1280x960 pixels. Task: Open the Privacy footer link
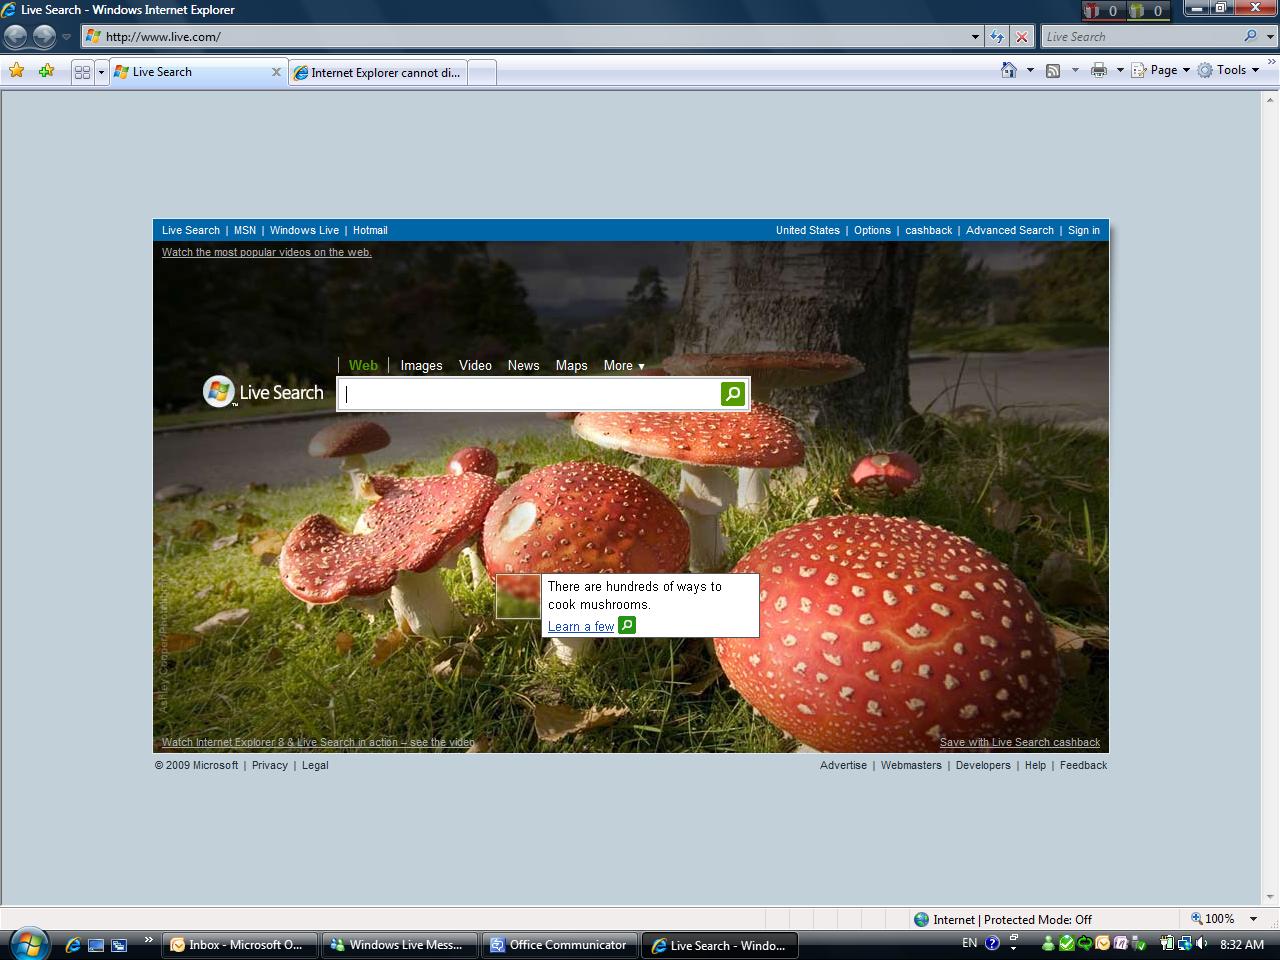coord(270,765)
